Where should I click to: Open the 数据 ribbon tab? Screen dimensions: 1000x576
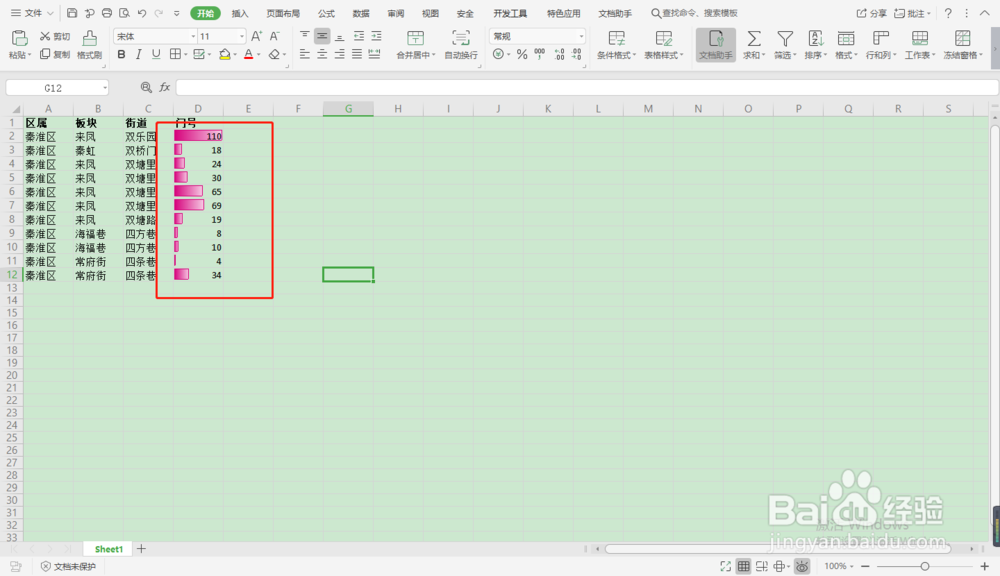tap(361, 14)
